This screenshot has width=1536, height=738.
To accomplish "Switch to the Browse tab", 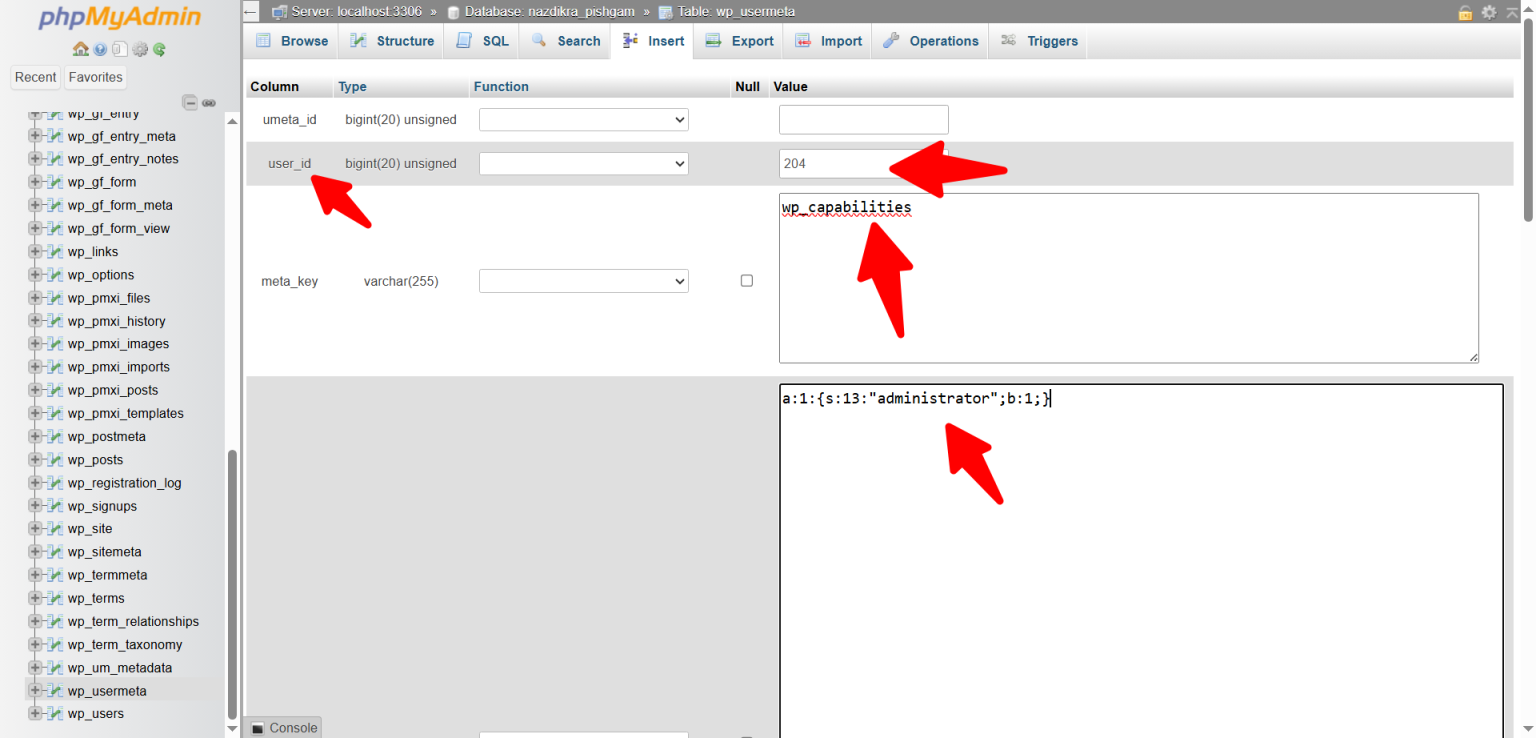I will point(290,40).
